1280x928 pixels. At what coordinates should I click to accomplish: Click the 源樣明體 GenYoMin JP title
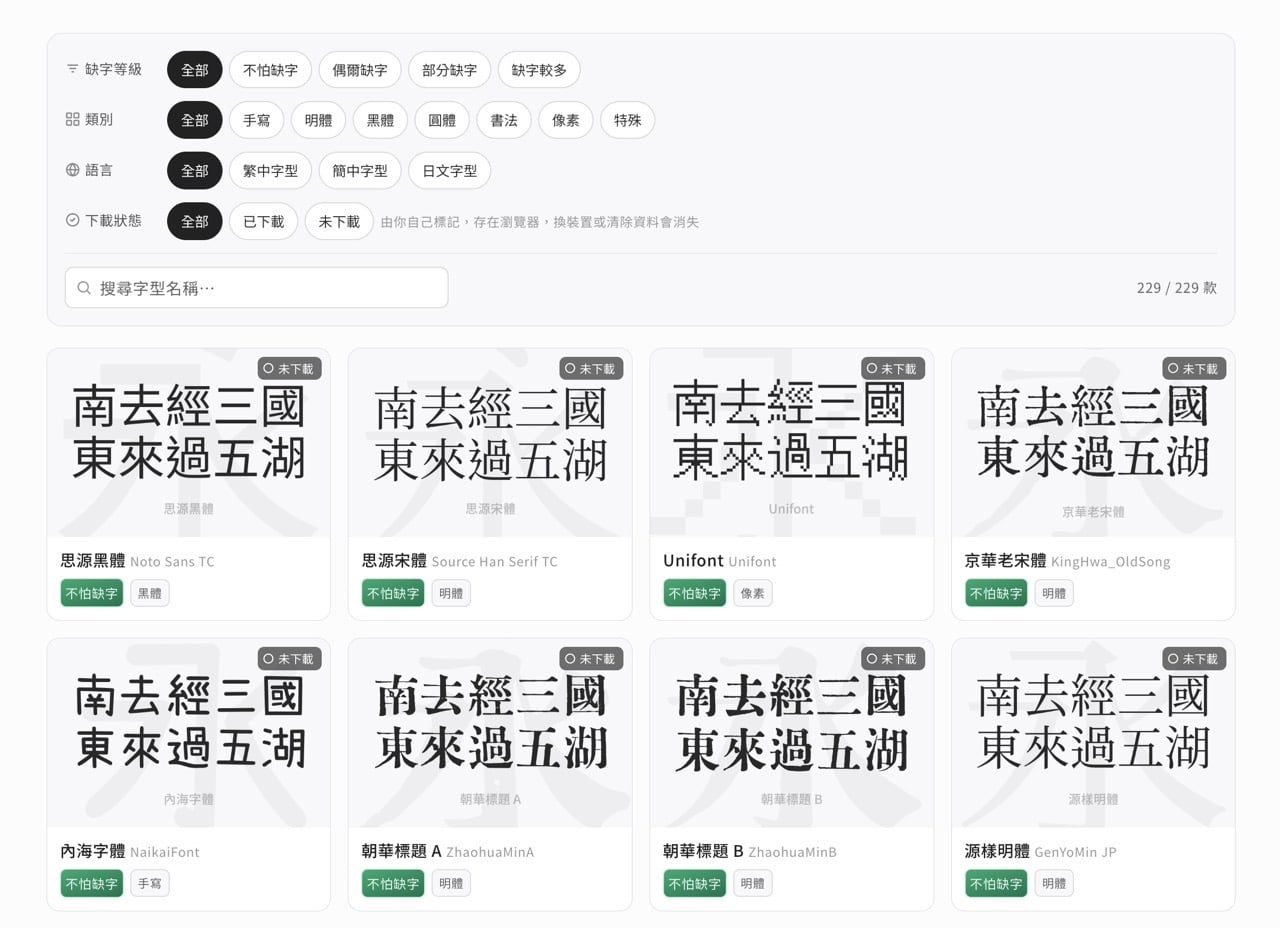point(1041,852)
